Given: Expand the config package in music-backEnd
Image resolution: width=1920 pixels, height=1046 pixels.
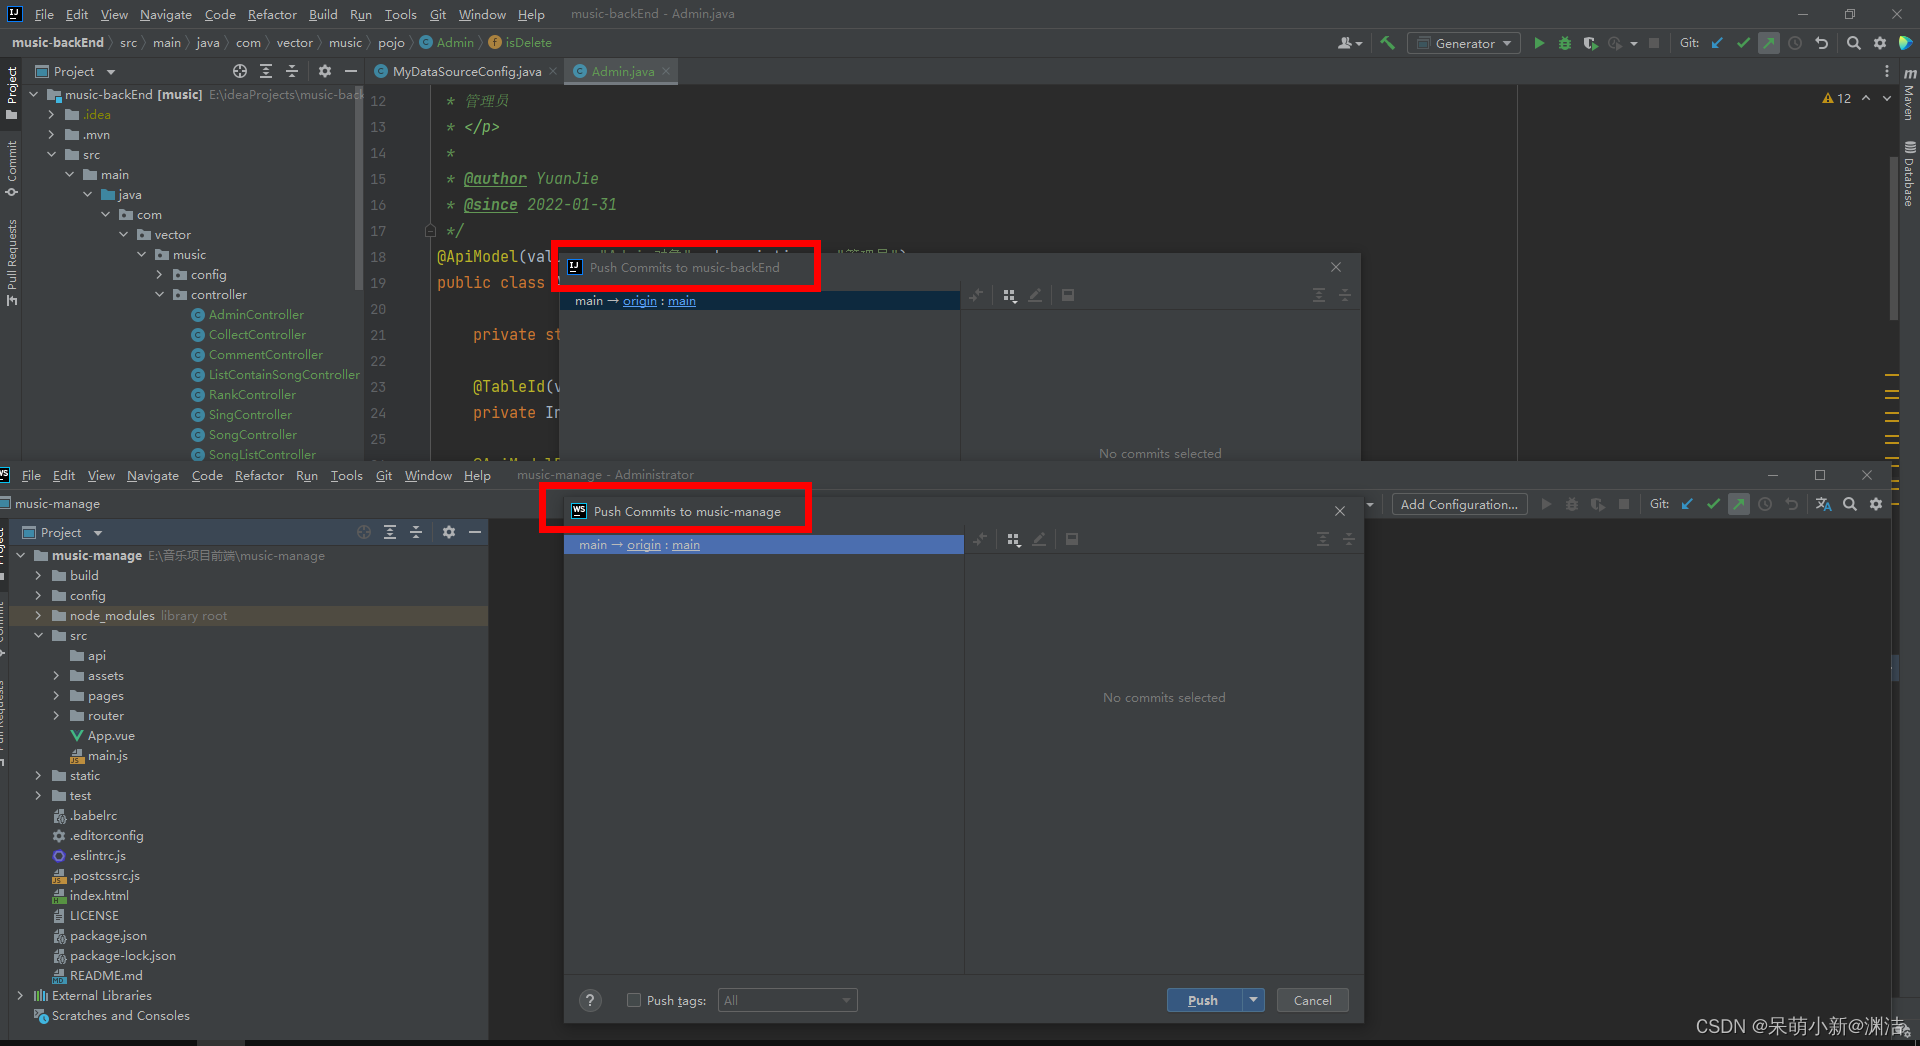Looking at the screenshot, I should click(x=159, y=275).
